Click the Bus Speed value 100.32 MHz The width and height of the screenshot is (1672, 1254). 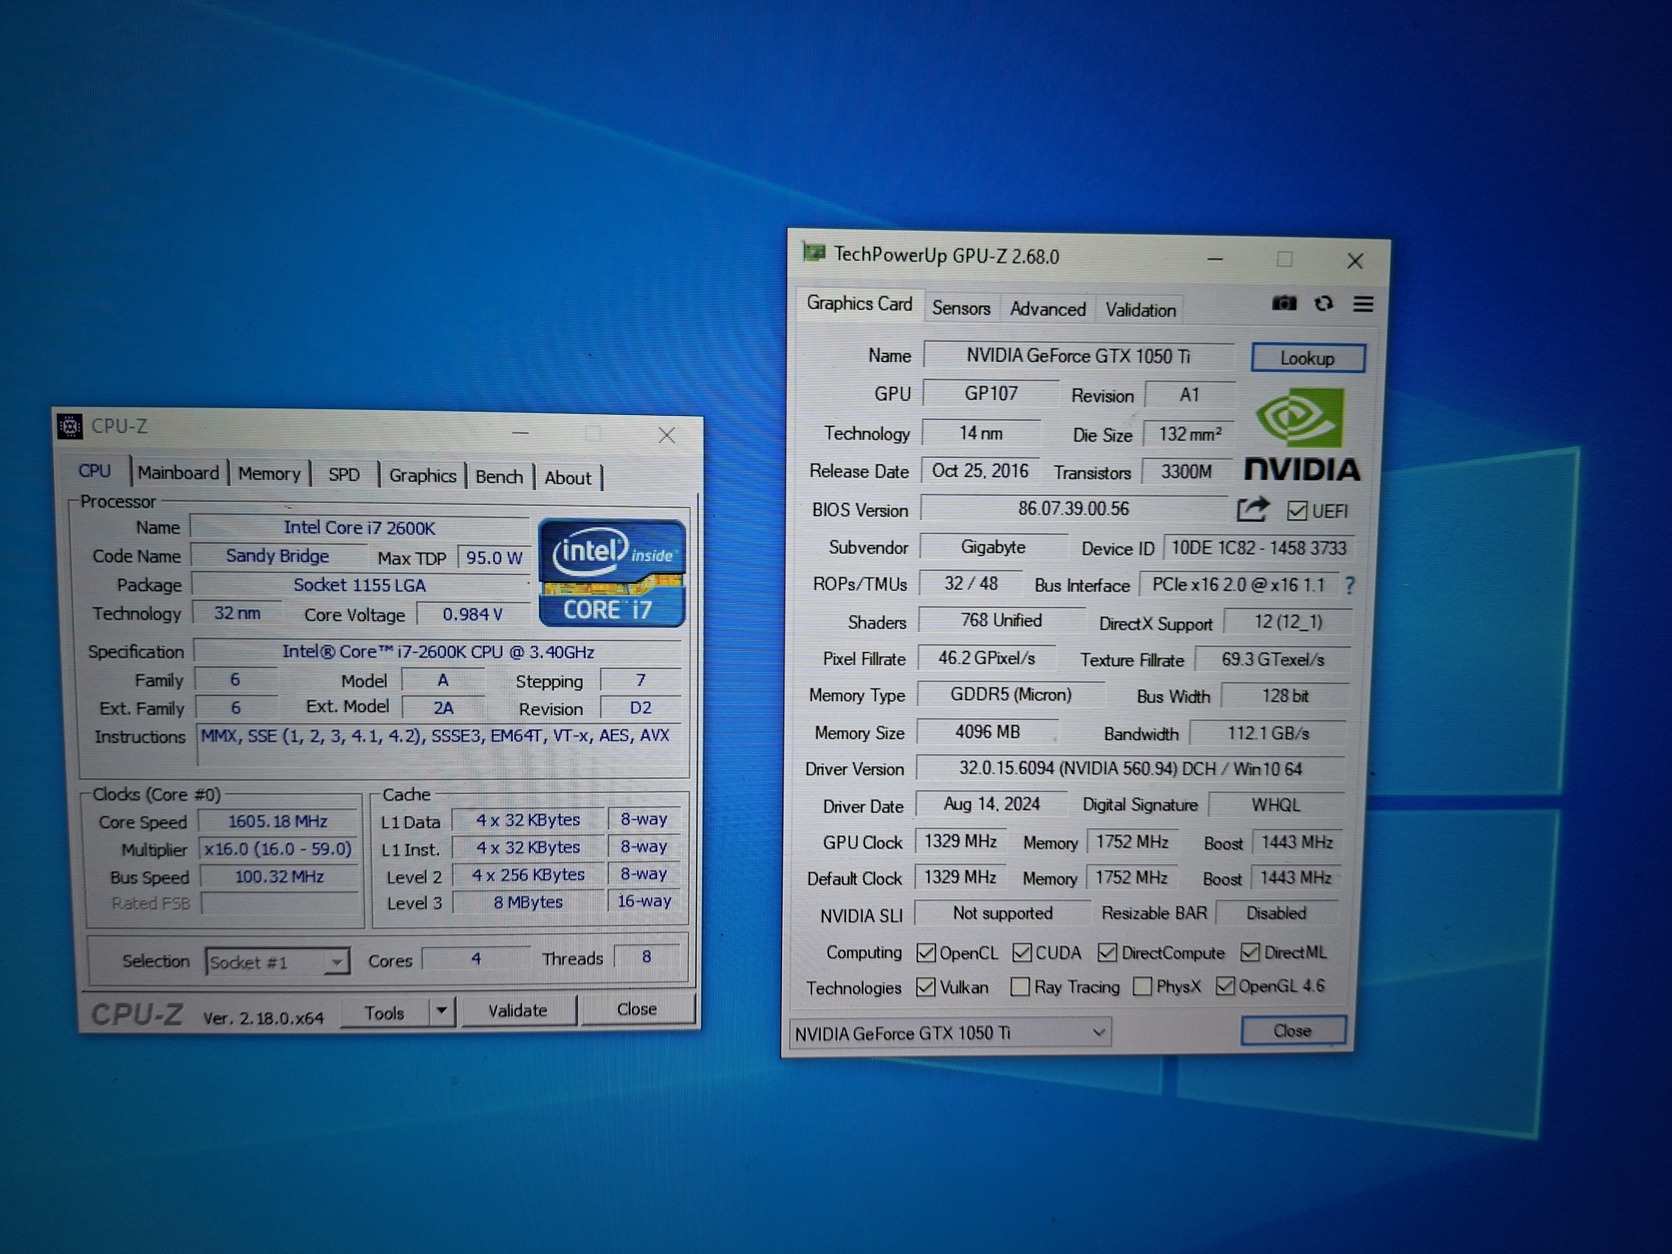tap(279, 877)
